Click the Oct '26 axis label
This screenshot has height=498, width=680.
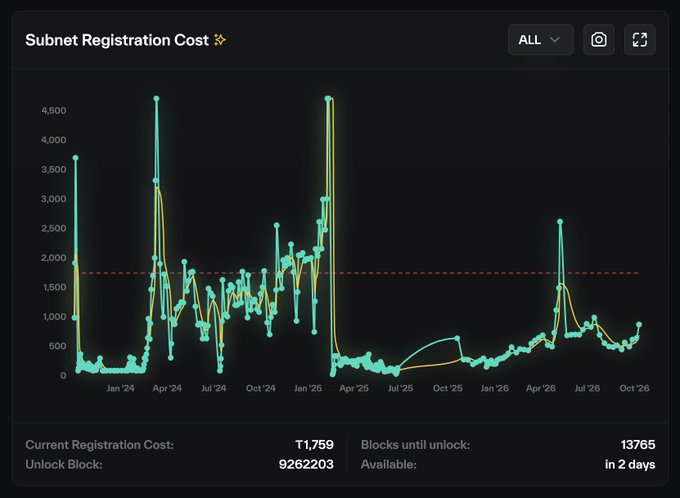click(634, 388)
